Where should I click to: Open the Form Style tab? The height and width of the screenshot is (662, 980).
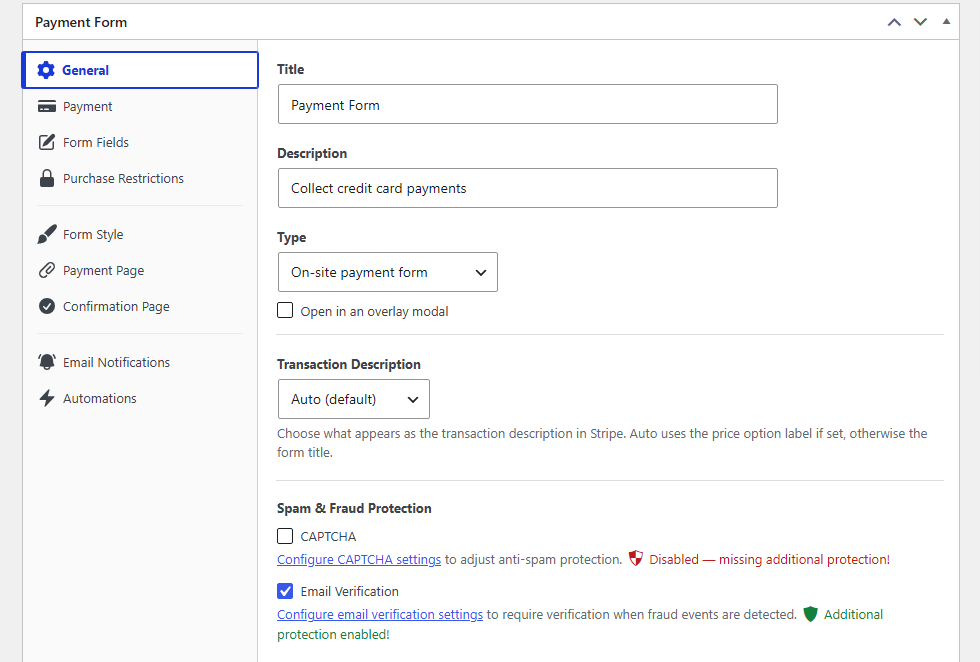click(x=140, y=234)
